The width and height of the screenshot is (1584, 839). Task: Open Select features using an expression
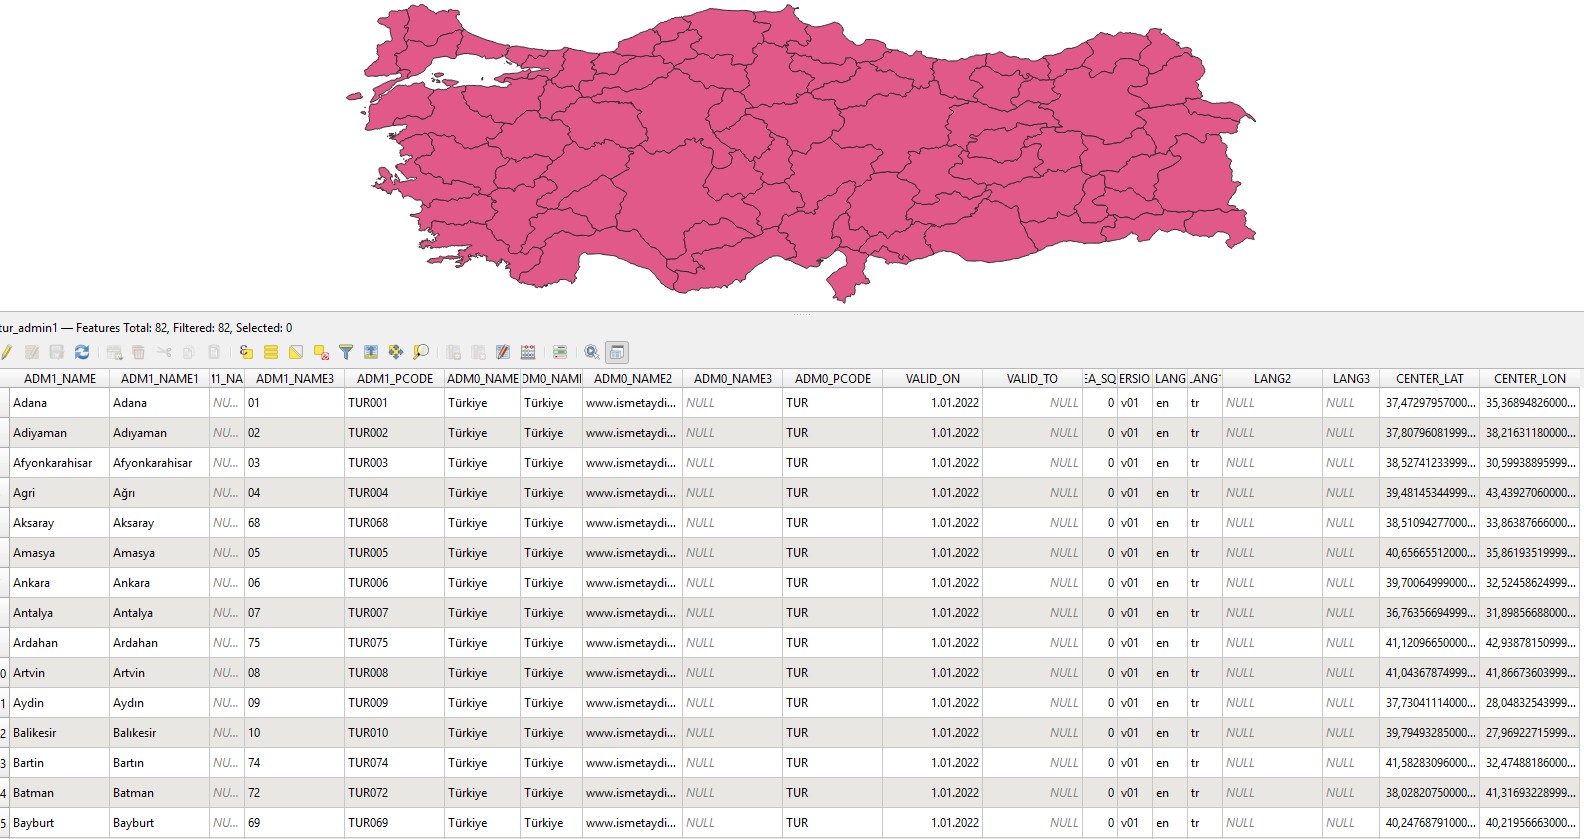pyautogui.click(x=246, y=352)
